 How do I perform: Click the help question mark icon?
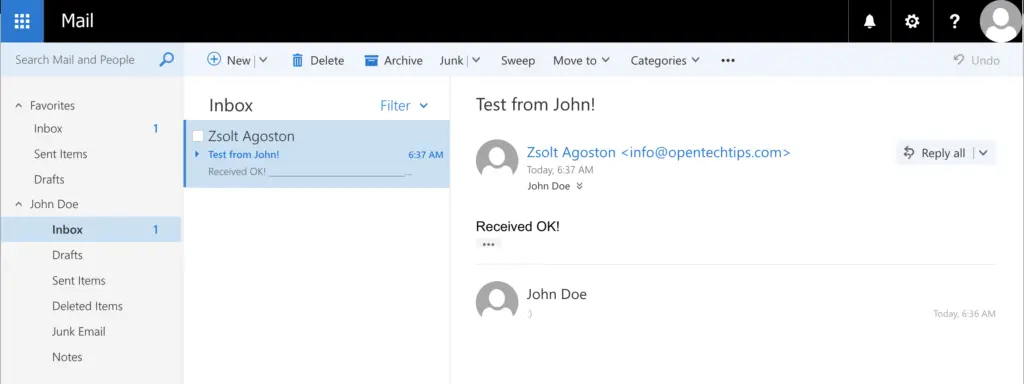coord(954,22)
